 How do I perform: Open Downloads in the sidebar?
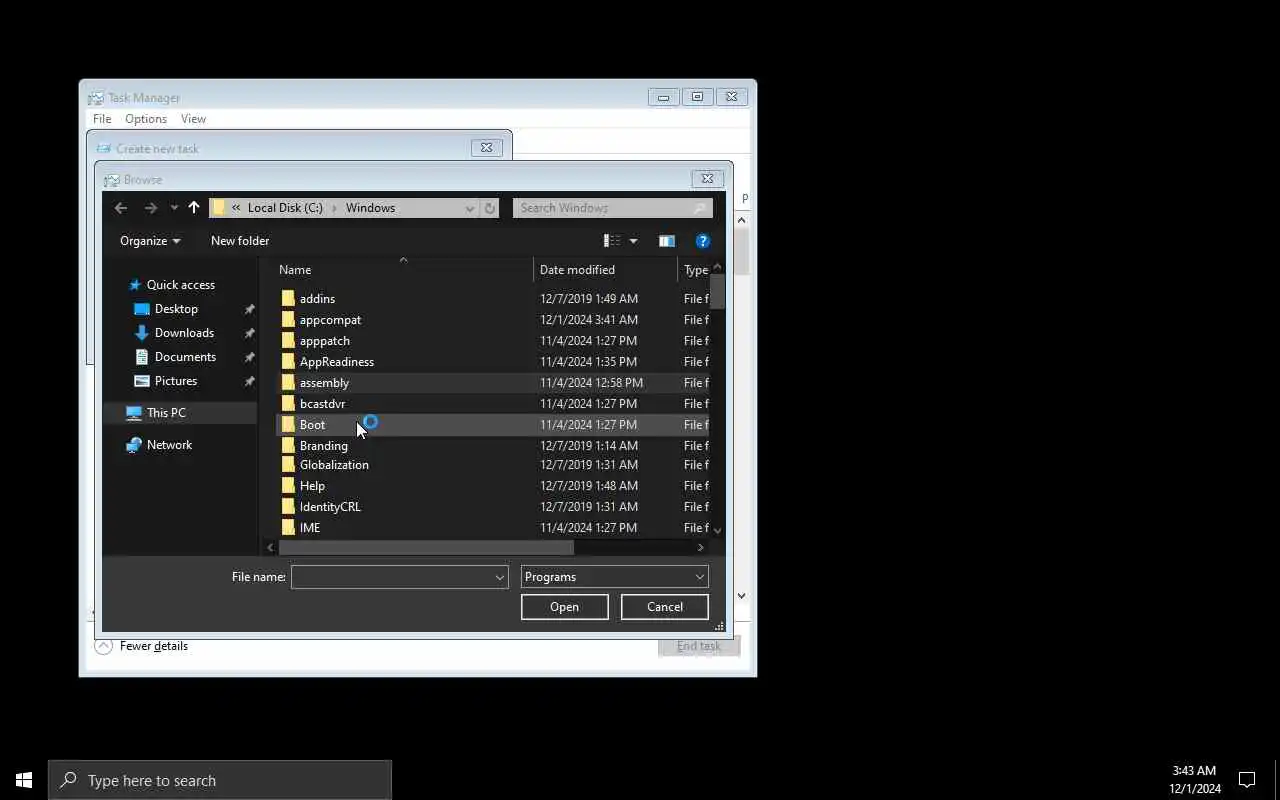tap(184, 333)
